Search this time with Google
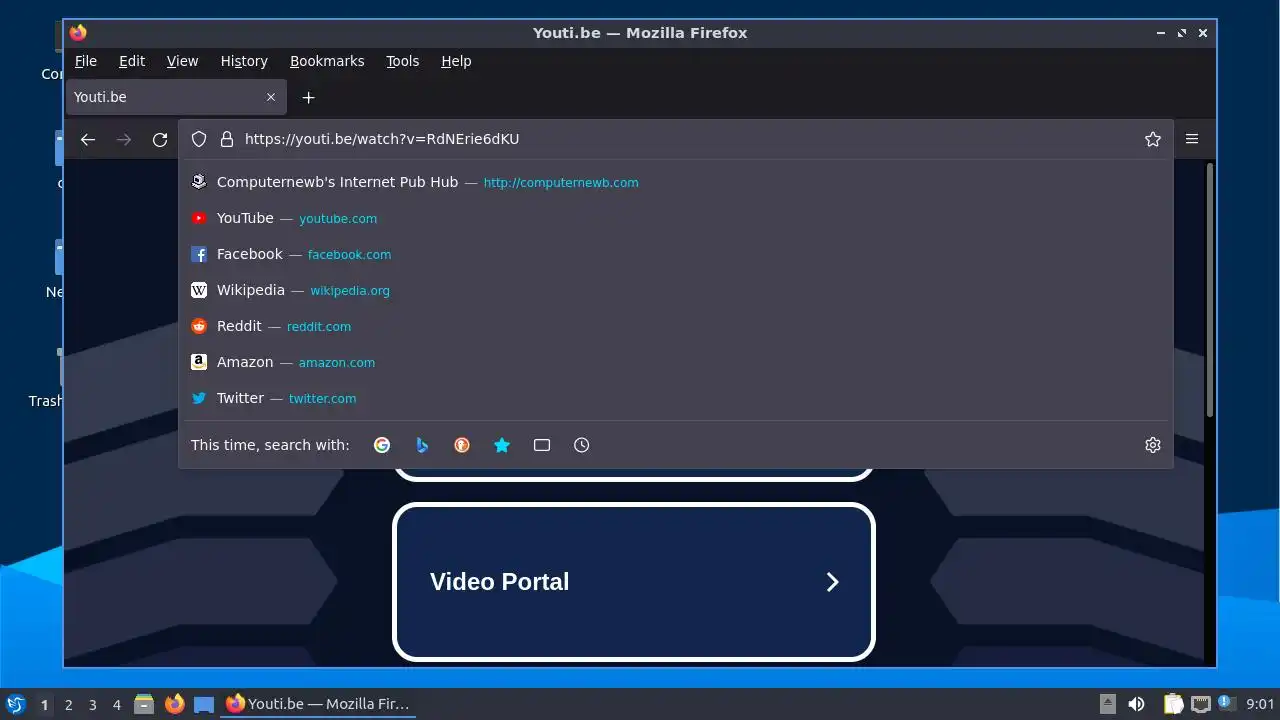Viewport: 1280px width, 720px height. [382, 445]
